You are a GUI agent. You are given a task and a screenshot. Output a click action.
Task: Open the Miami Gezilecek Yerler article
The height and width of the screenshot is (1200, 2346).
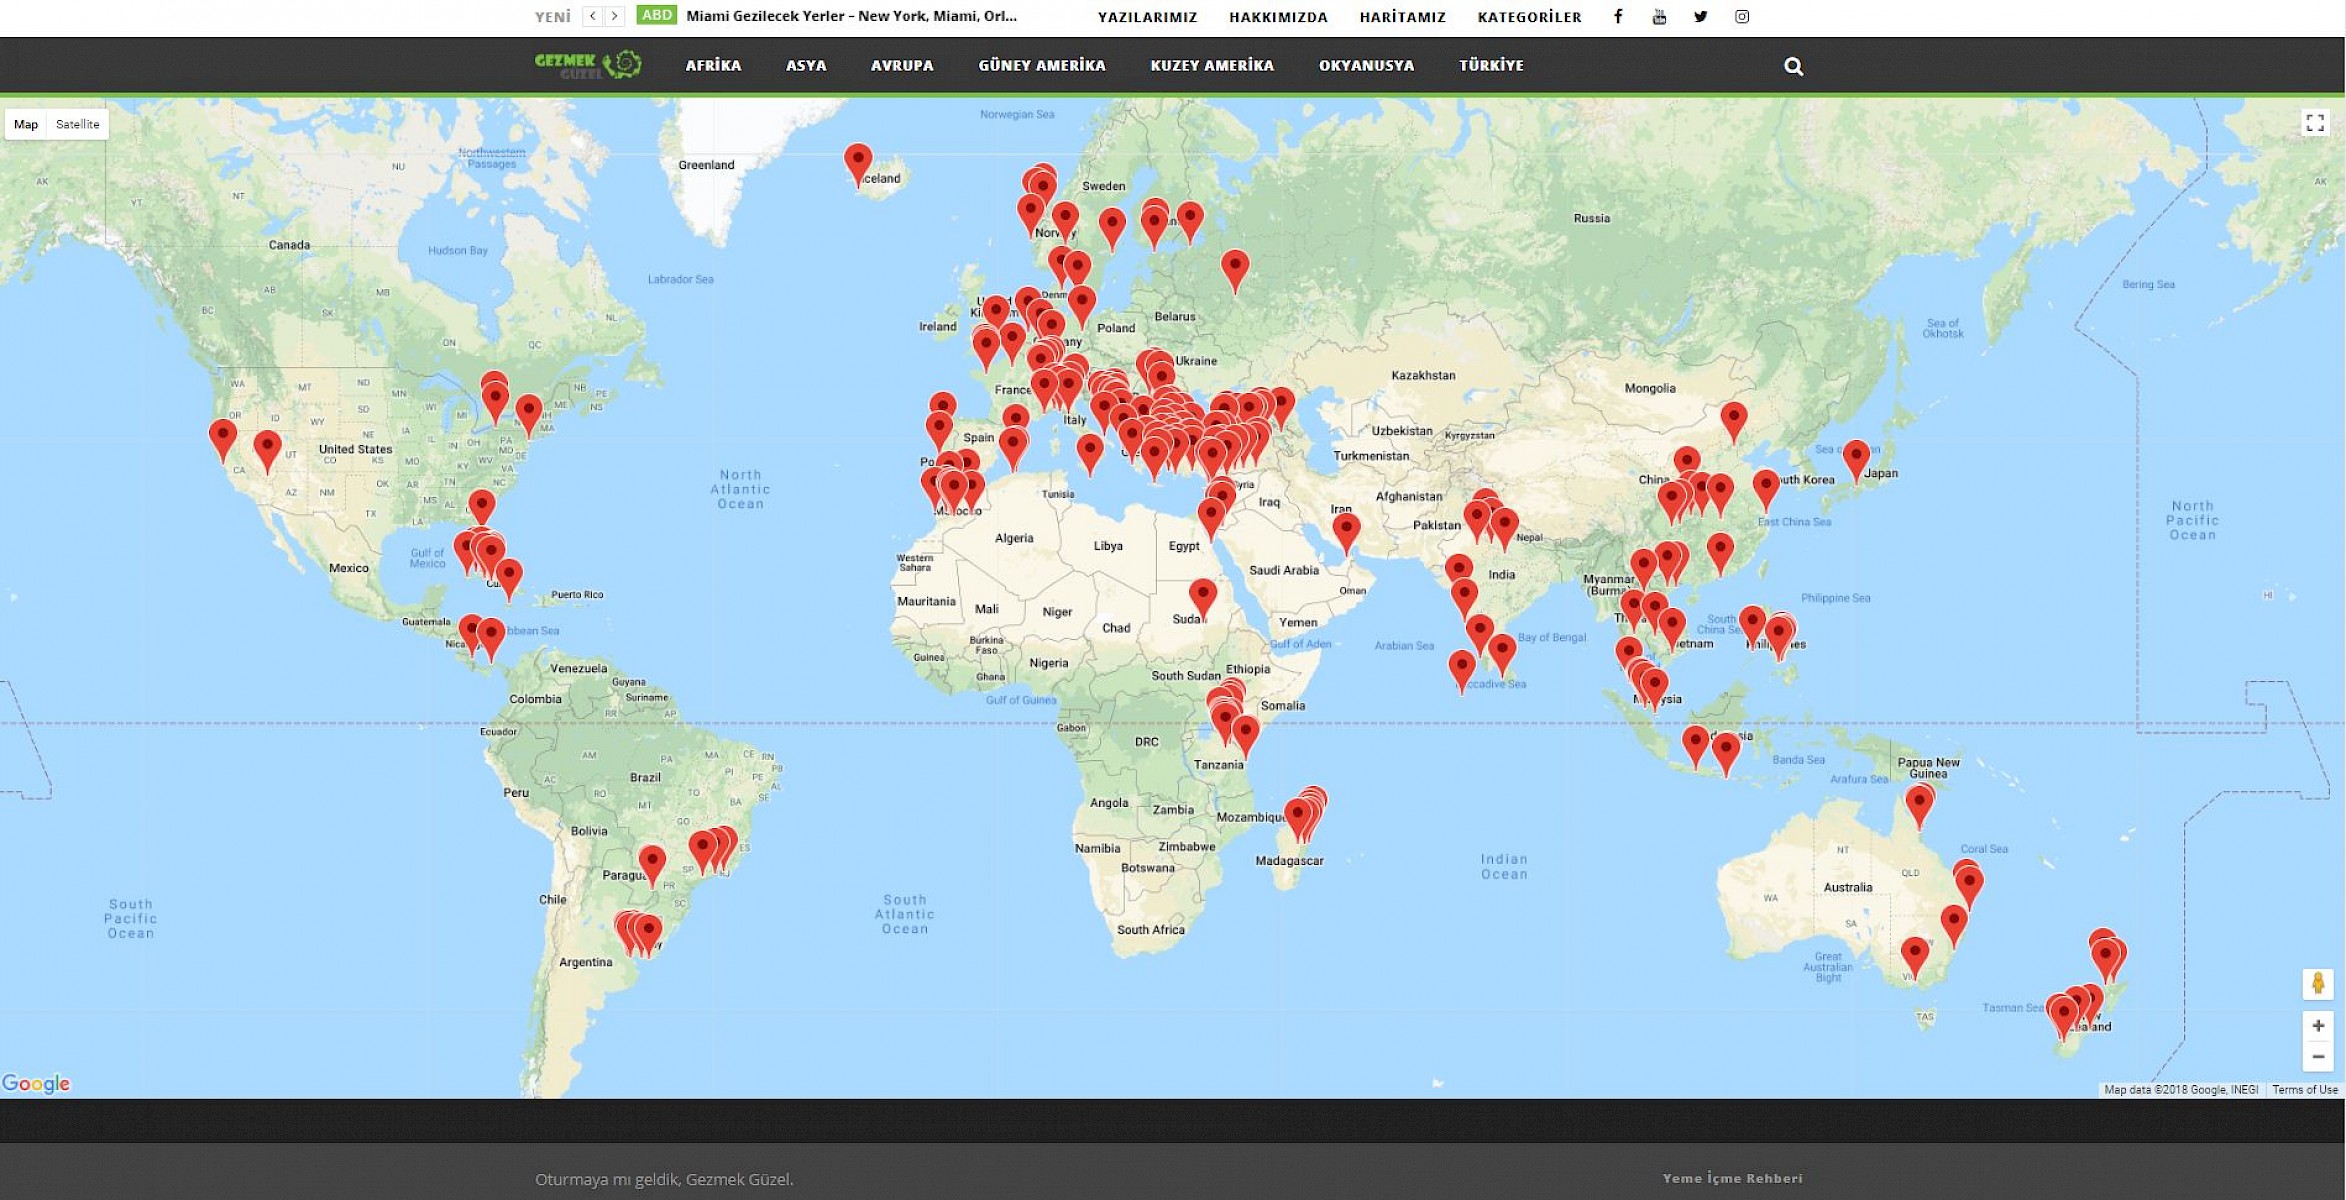pos(851,16)
